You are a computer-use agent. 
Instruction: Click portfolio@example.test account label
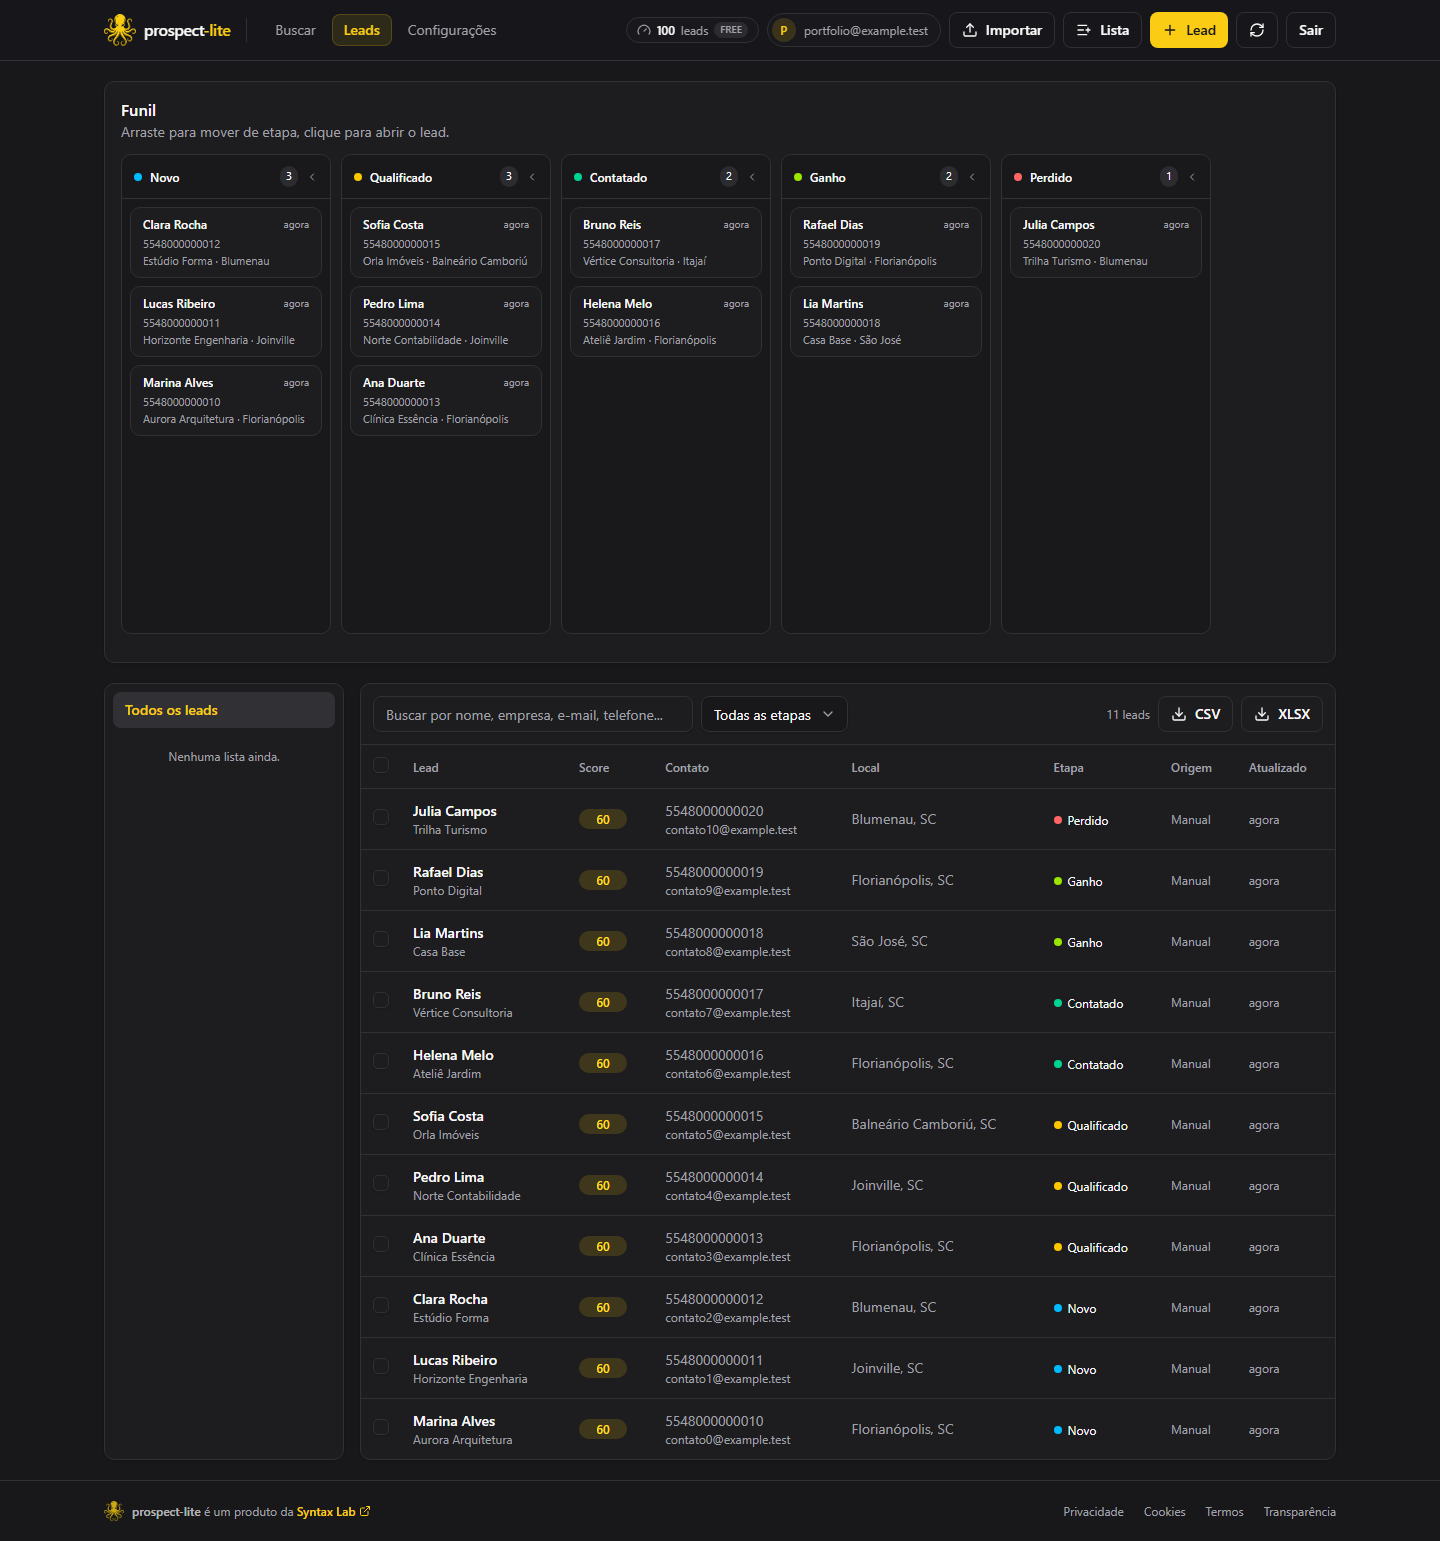(x=866, y=30)
